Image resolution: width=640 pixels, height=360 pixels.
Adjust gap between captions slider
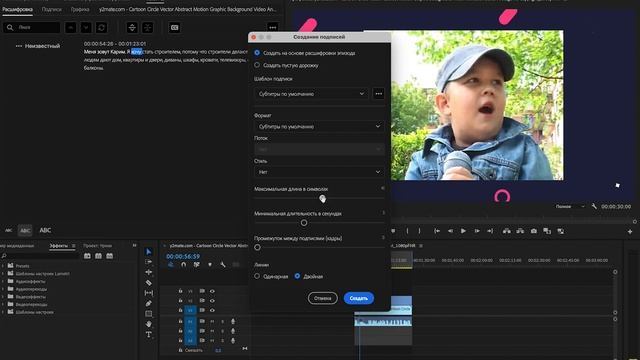pos(257,247)
